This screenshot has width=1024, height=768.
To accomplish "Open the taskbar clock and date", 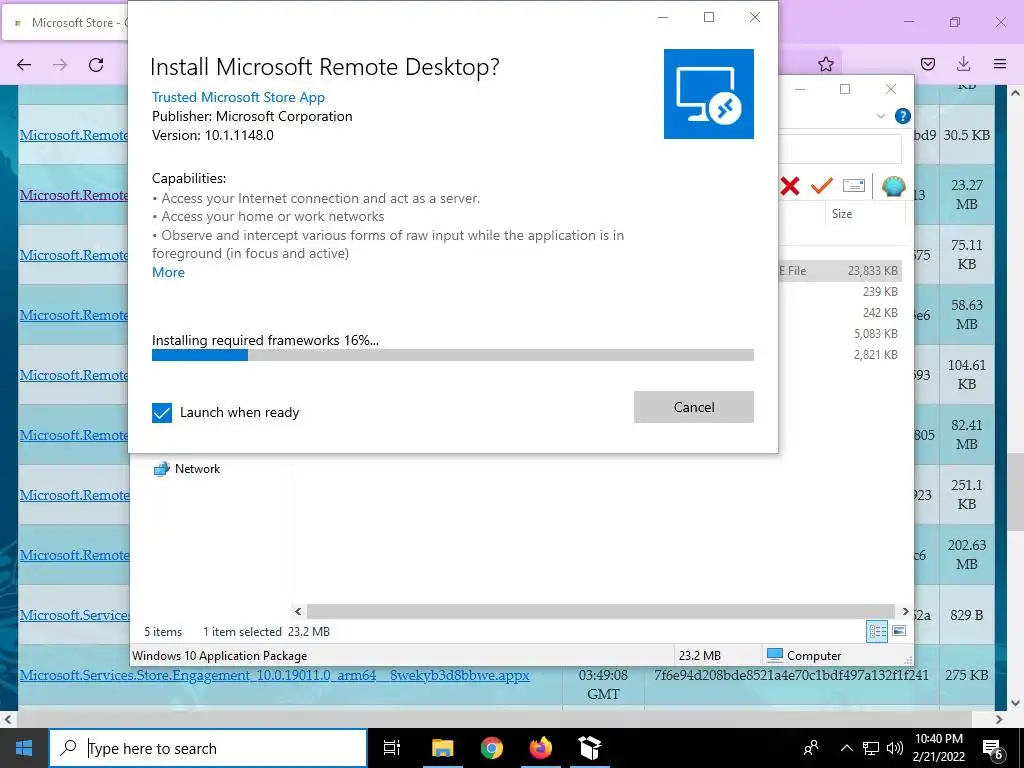I will 939,748.
